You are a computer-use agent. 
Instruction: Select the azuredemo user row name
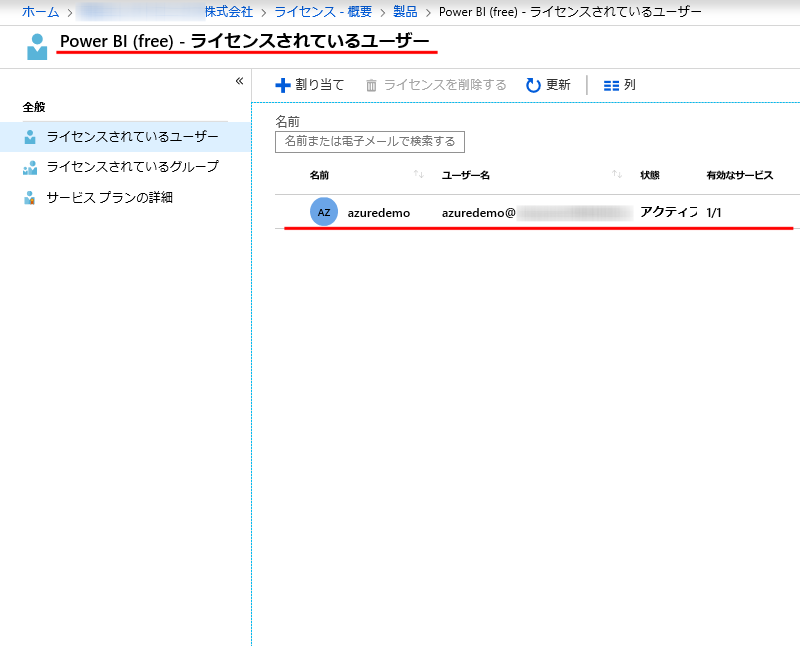[x=379, y=213]
